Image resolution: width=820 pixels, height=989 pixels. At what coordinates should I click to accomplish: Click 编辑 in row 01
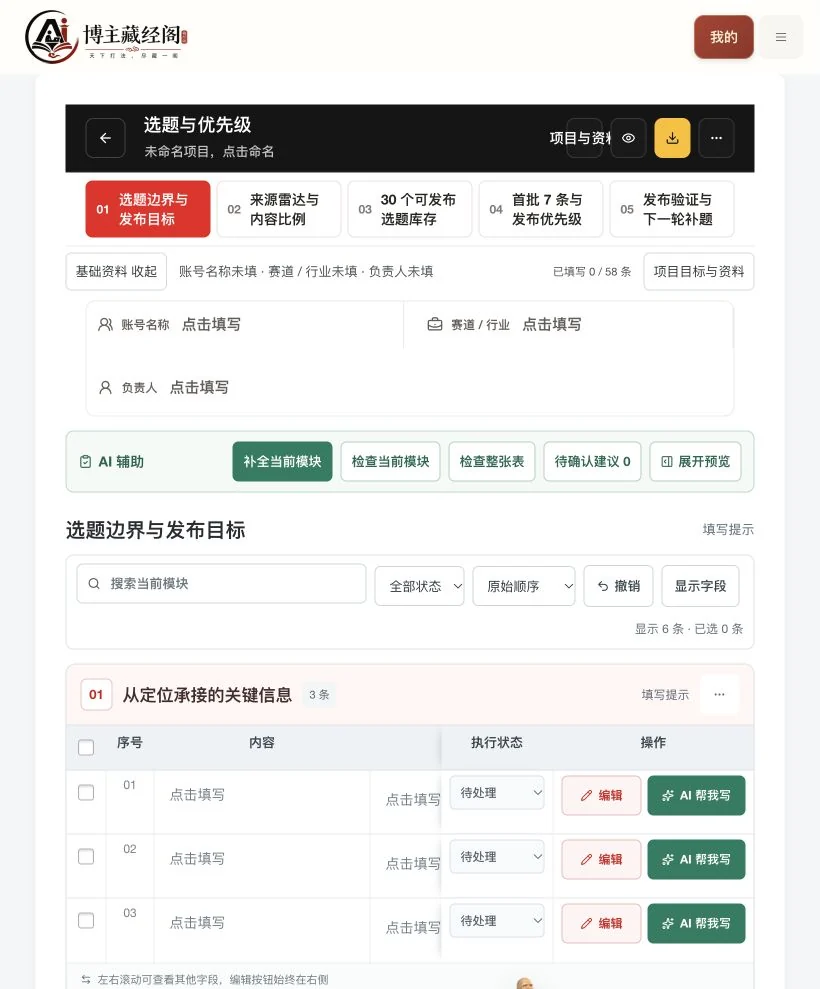[601, 795]
